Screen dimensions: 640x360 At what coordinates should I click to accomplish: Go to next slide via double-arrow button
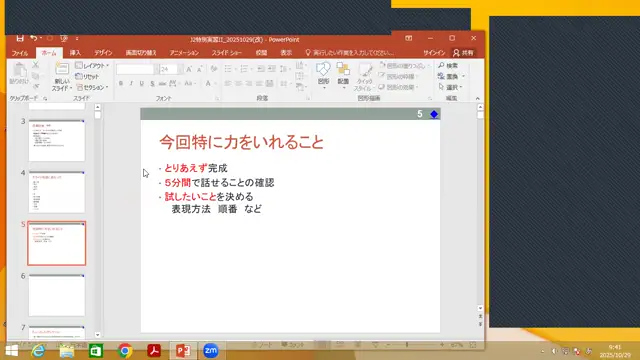(480, 324)
